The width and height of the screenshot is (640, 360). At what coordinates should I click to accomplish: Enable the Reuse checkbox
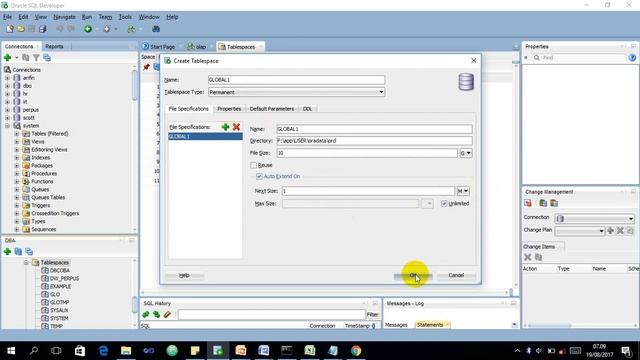tap(253, 165)
